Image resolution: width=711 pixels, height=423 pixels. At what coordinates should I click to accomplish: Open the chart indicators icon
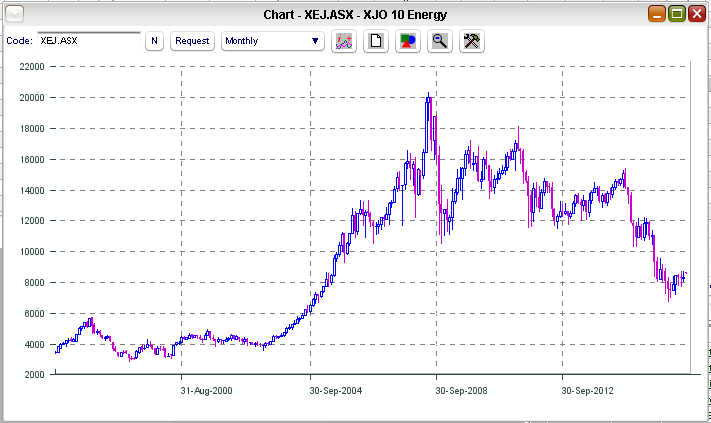point(344,41)
